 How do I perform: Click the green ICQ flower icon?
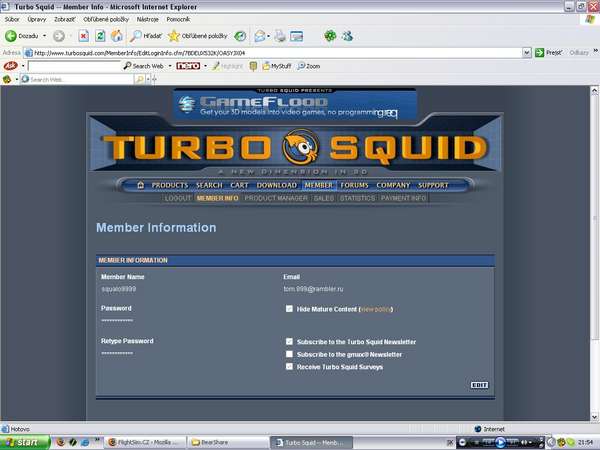330,36
